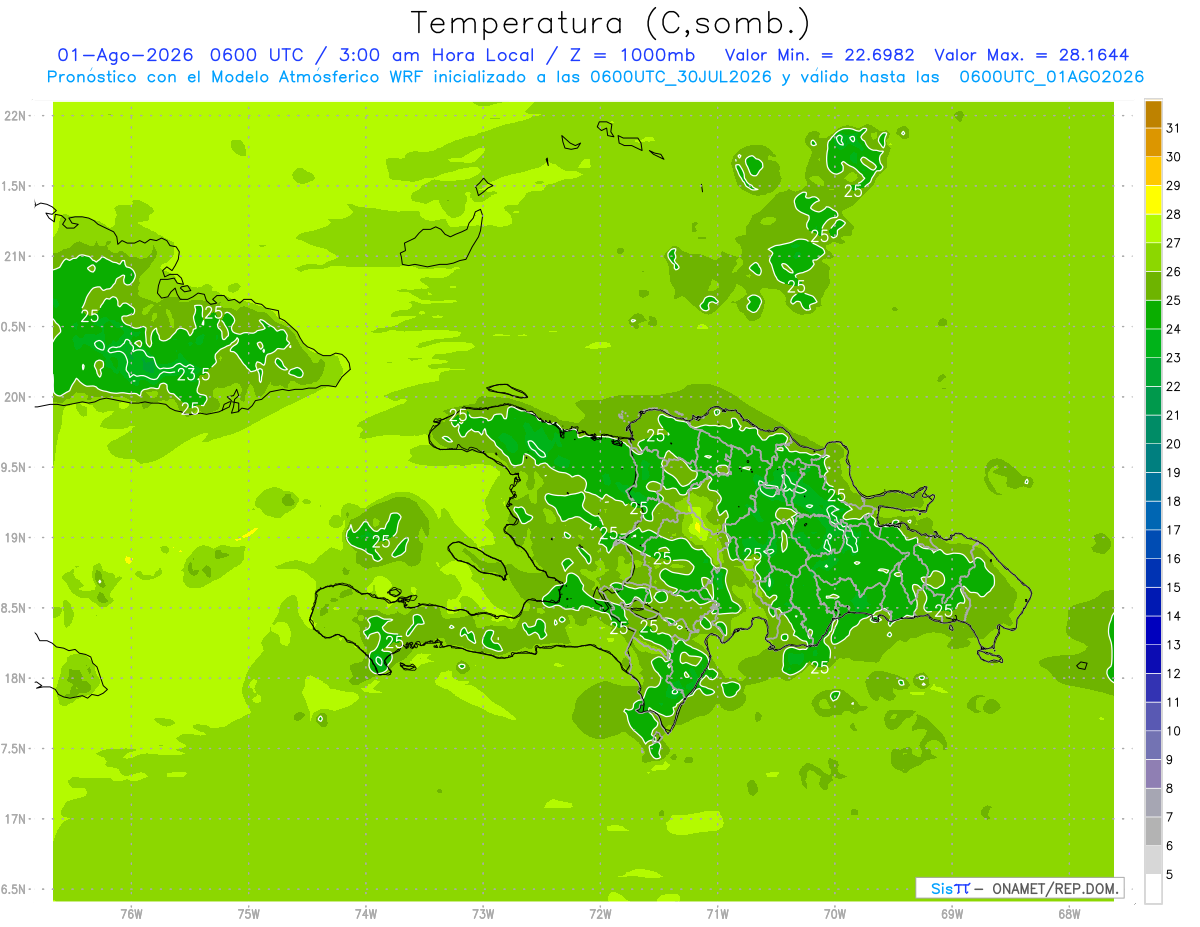Click the green 24 degree legend swatch
Viewport: 1200px width, 927px height.
1153,316
